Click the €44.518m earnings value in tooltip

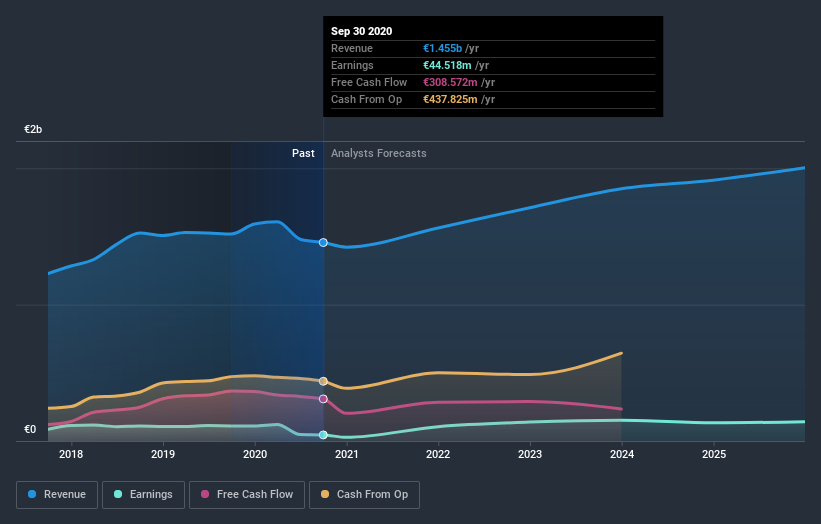(x=447, y=65)
